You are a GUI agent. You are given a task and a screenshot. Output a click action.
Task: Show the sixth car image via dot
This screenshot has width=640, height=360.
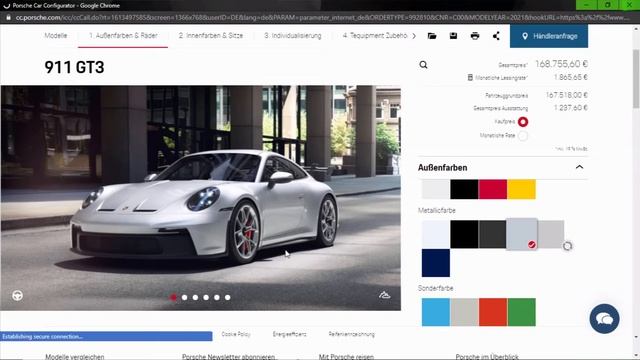(227, 298)
